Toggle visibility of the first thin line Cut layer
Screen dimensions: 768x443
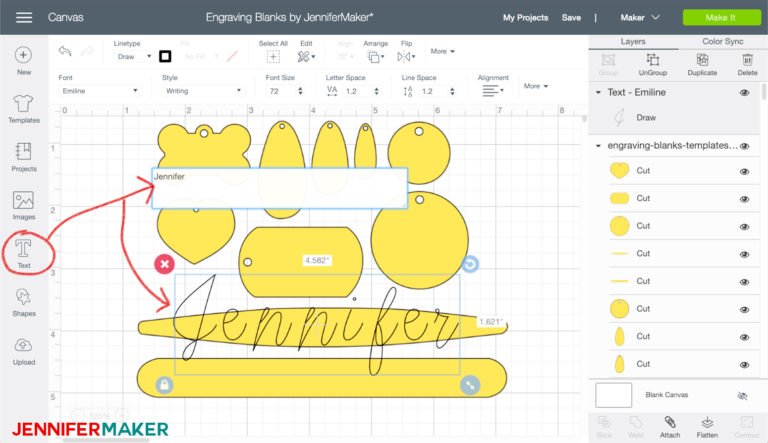click(x=744, y=254)
